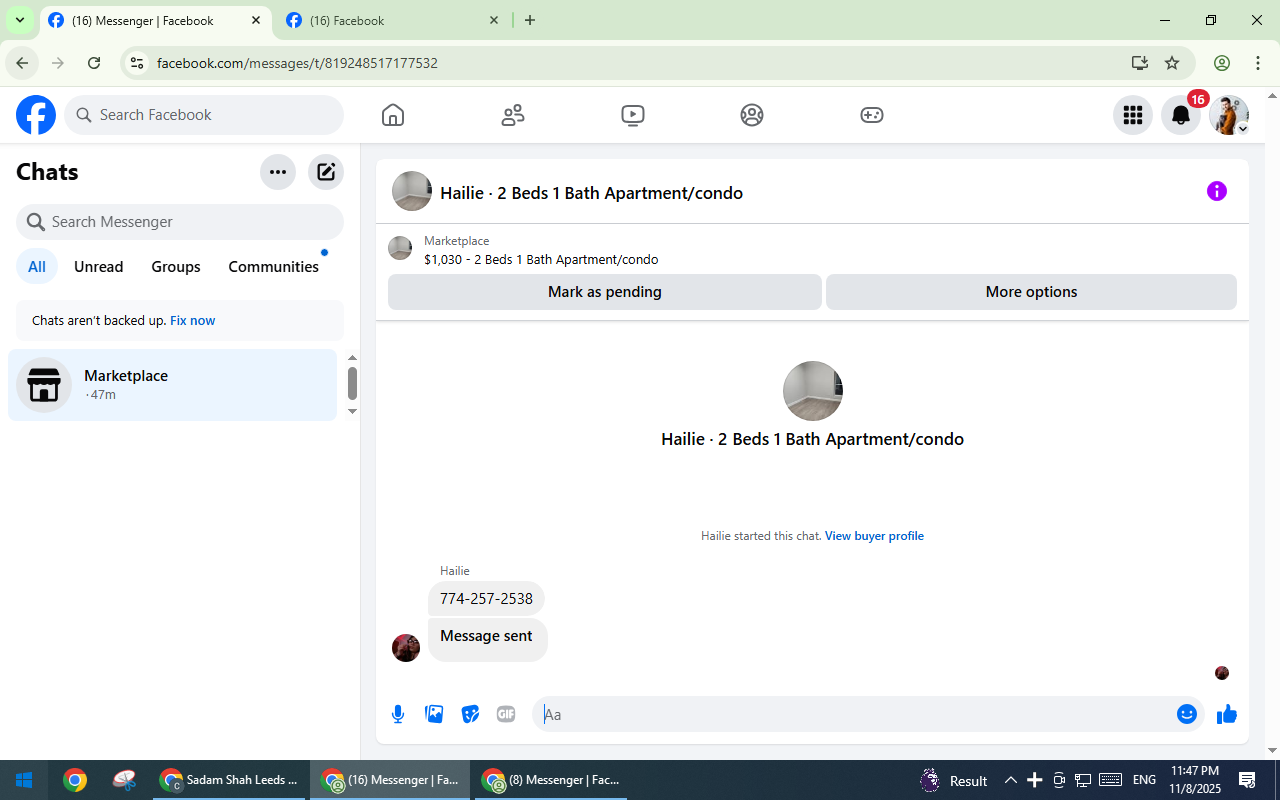The height and width of the screenshot is (800, 1280).
Task: Attach a file with the photo icon
Action: (x=434, y=714)
